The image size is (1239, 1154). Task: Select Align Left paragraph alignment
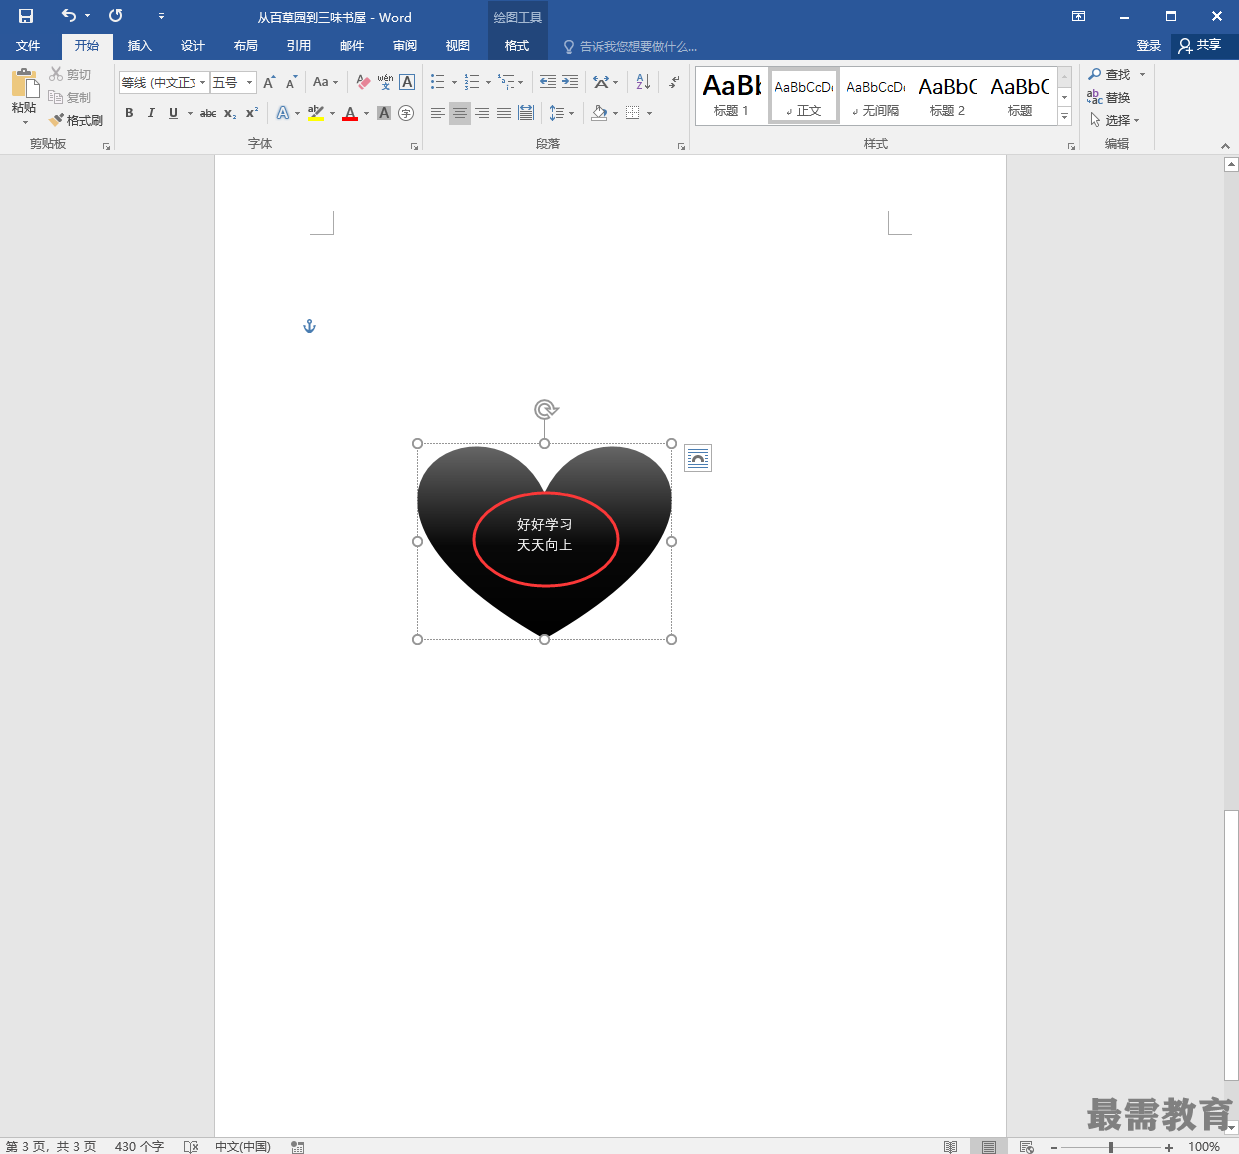(437, 113)
